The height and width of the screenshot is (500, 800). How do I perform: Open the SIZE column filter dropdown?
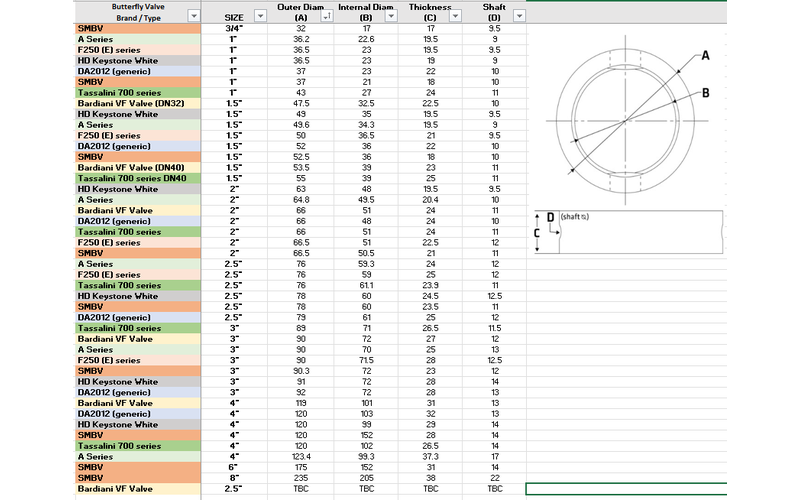click(260, 16)
